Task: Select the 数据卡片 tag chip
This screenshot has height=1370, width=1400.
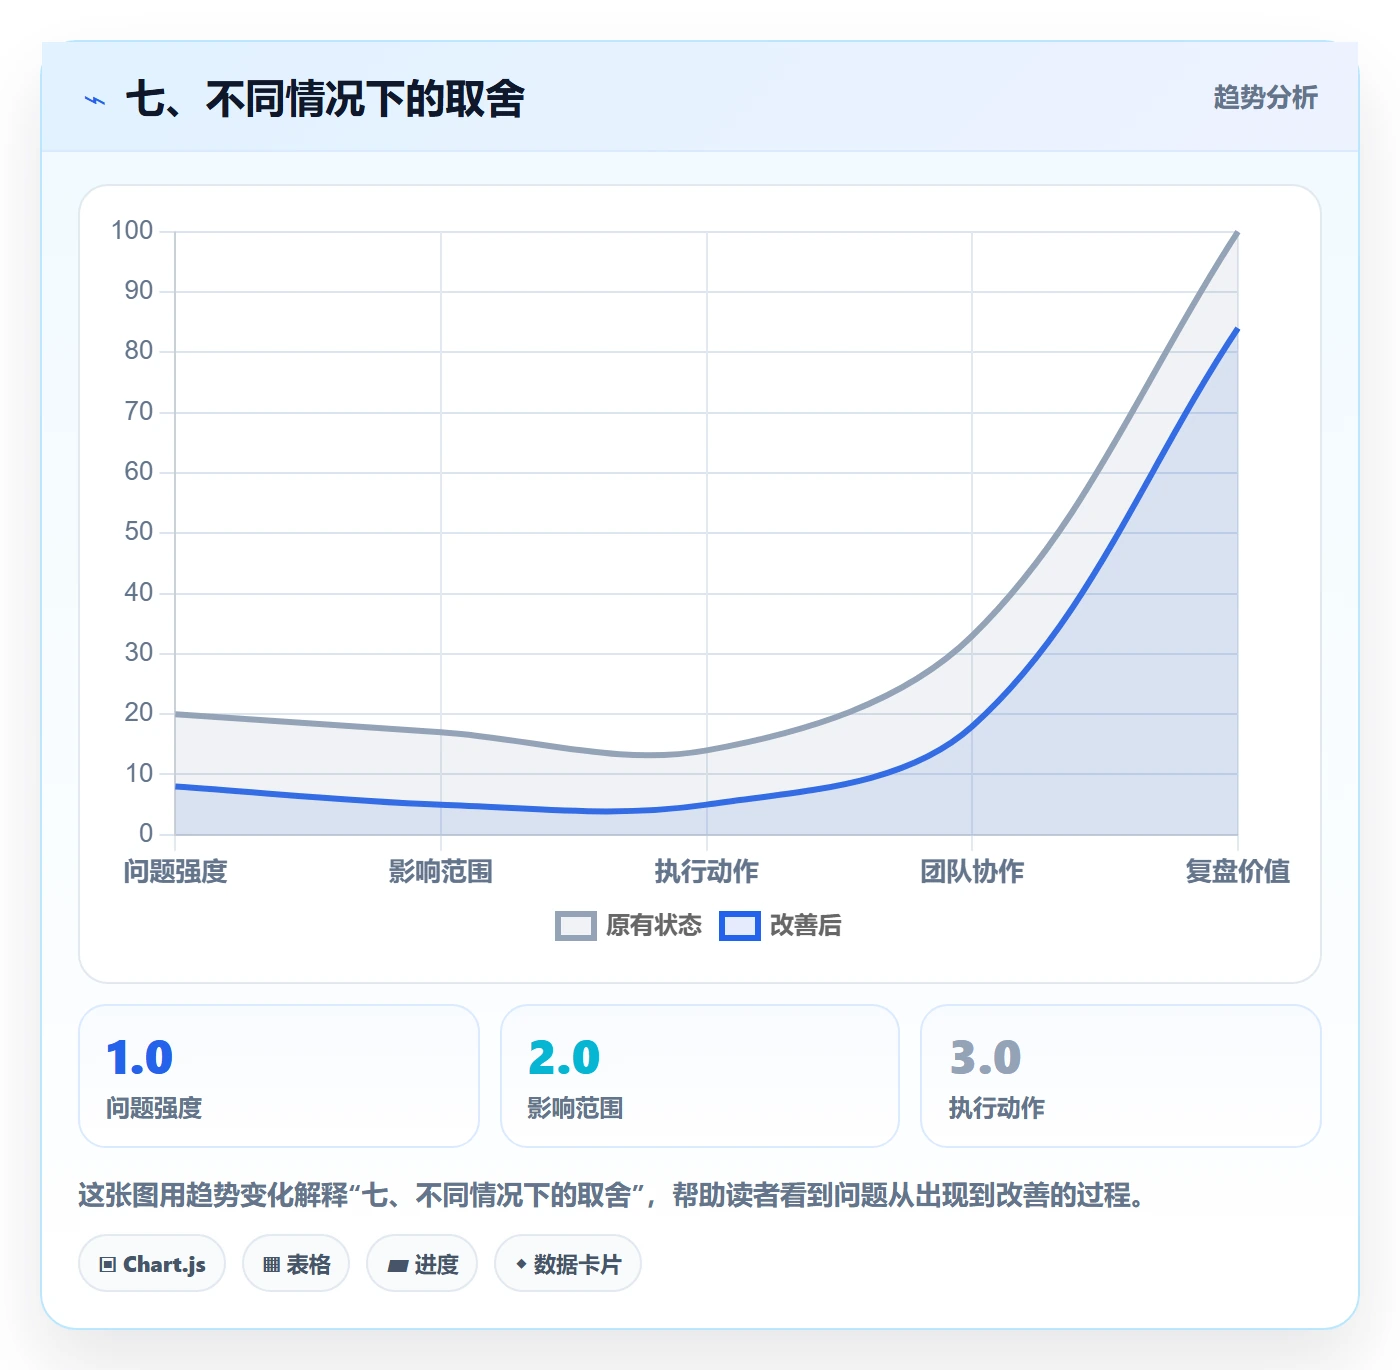Action: pos(568,1264)
